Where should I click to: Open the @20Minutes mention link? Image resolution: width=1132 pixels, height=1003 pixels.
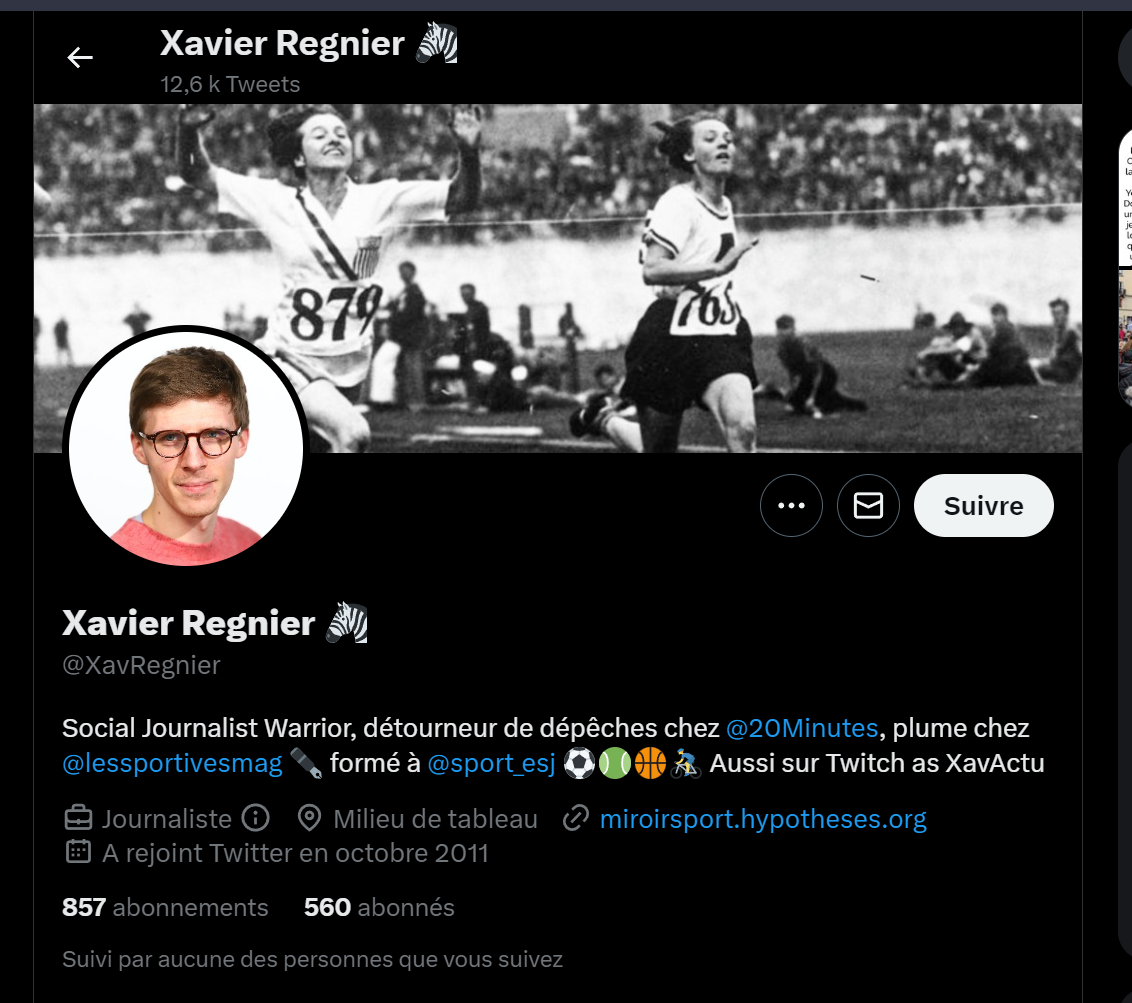coord(801,728)
